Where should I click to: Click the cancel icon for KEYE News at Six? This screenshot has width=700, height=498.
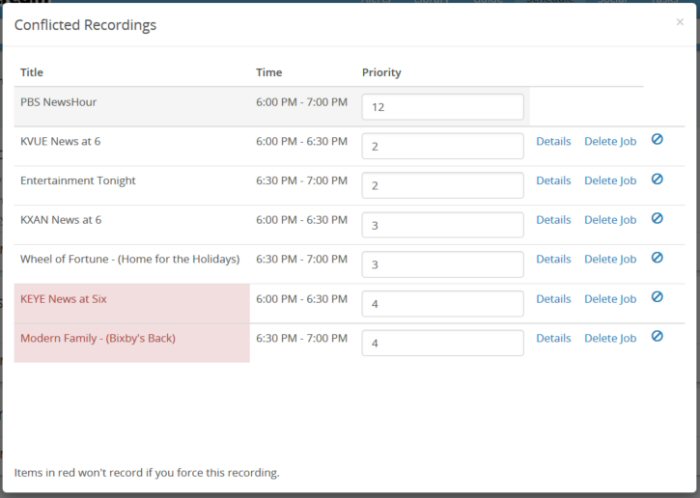[x=657, y=297]
